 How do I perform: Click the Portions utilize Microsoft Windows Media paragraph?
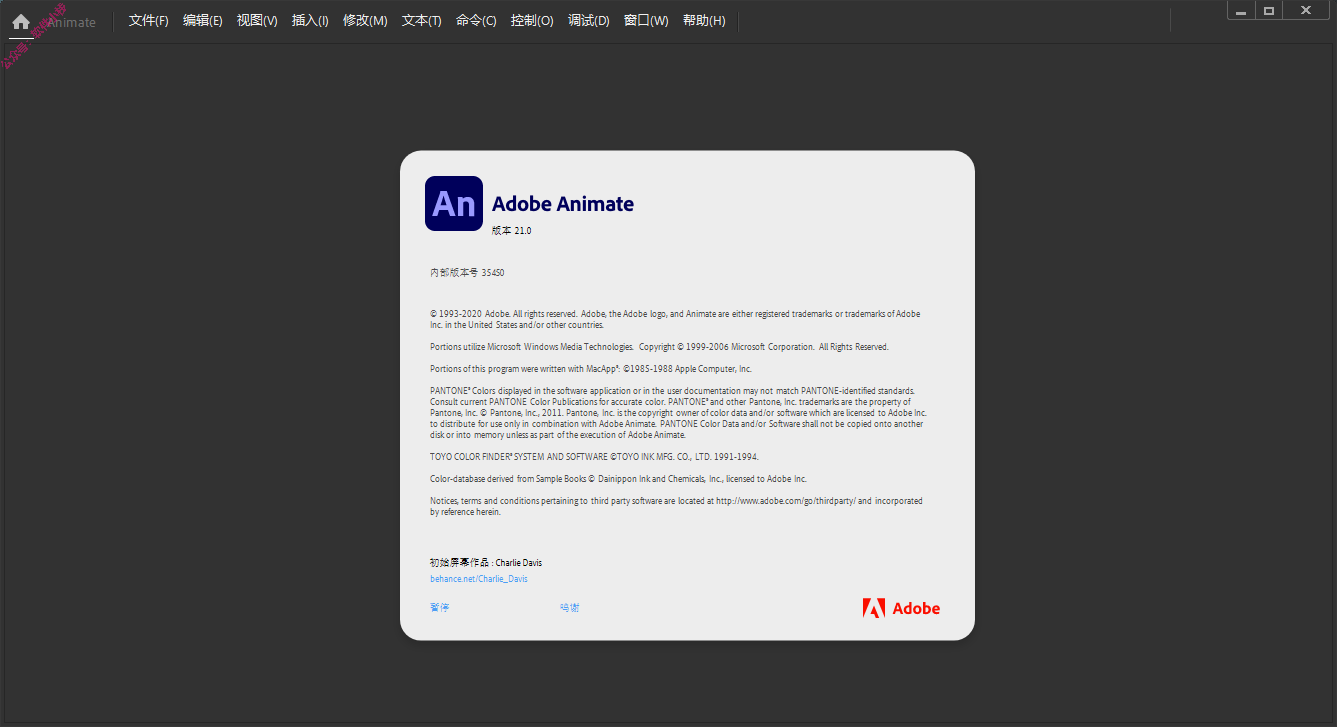point(659,347)
